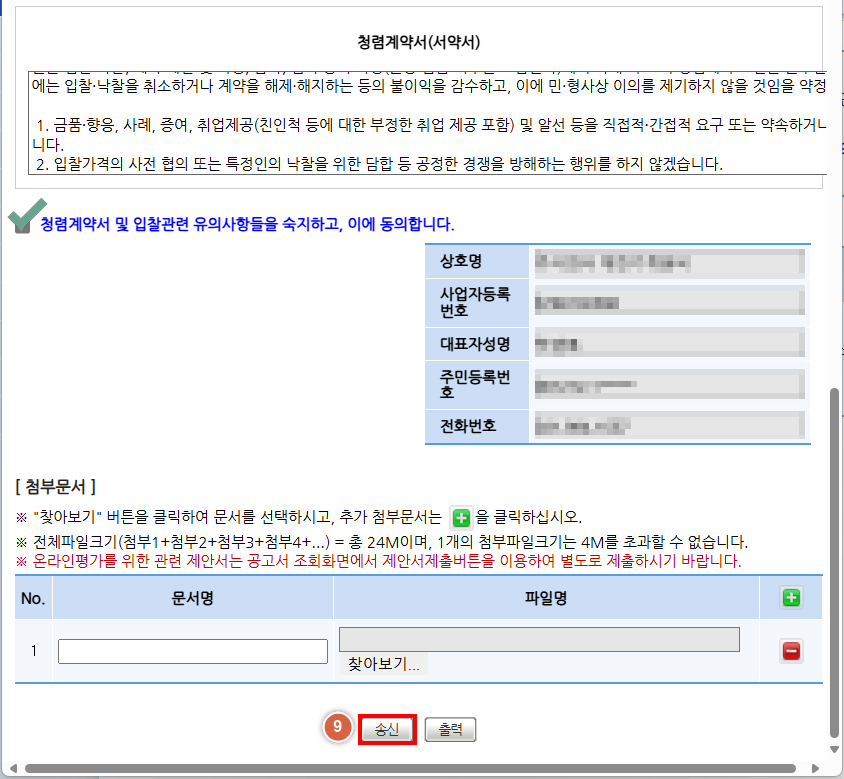The height and width of the screenshot is (779, 844).
Task: Click the green plus icon in the attachment table header
Action: [x=790, y=596]
